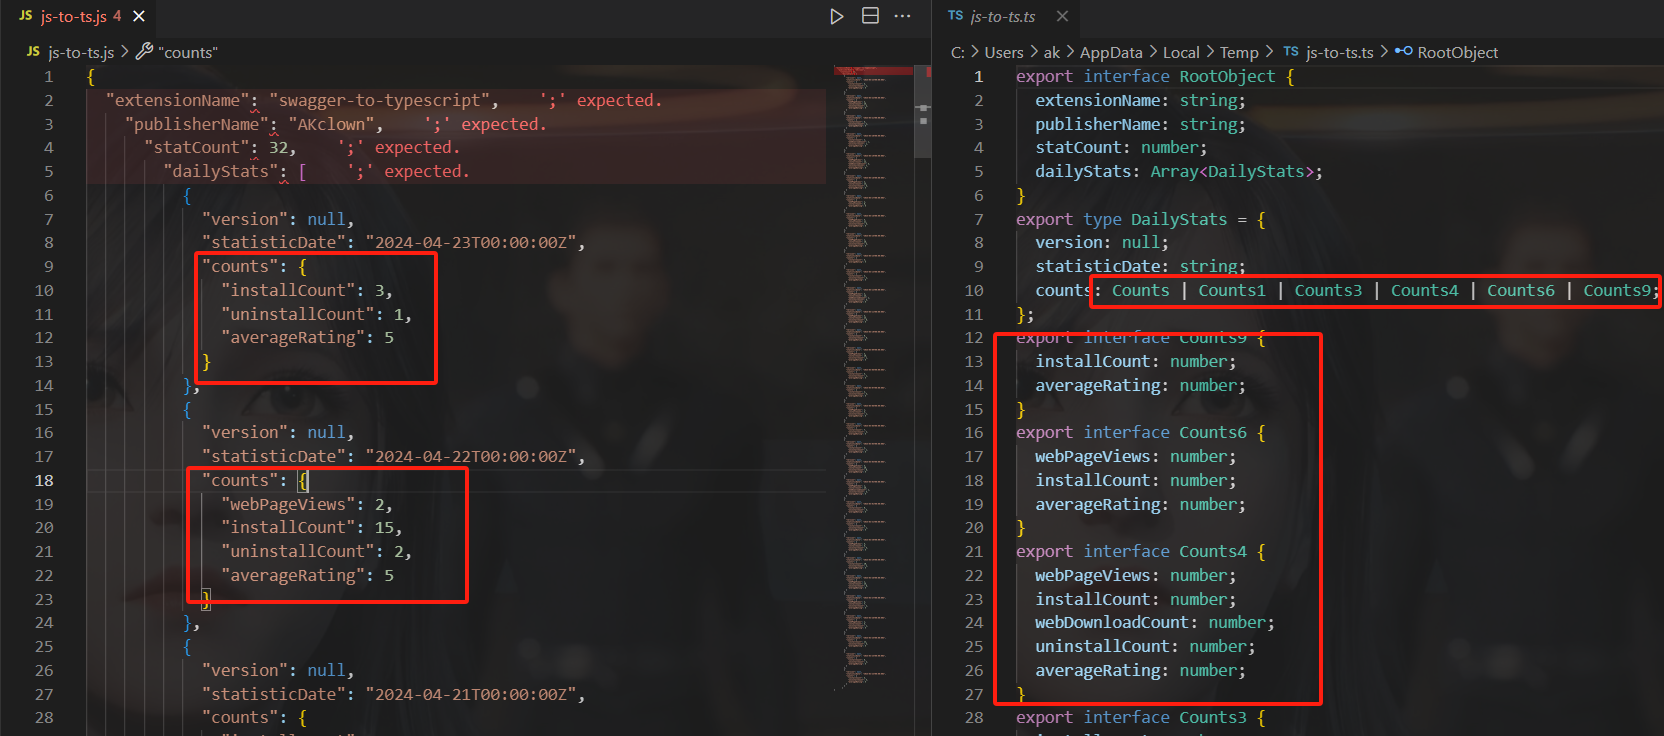Click the interface symbol icon before RootObject

(x=1403, y=52)
